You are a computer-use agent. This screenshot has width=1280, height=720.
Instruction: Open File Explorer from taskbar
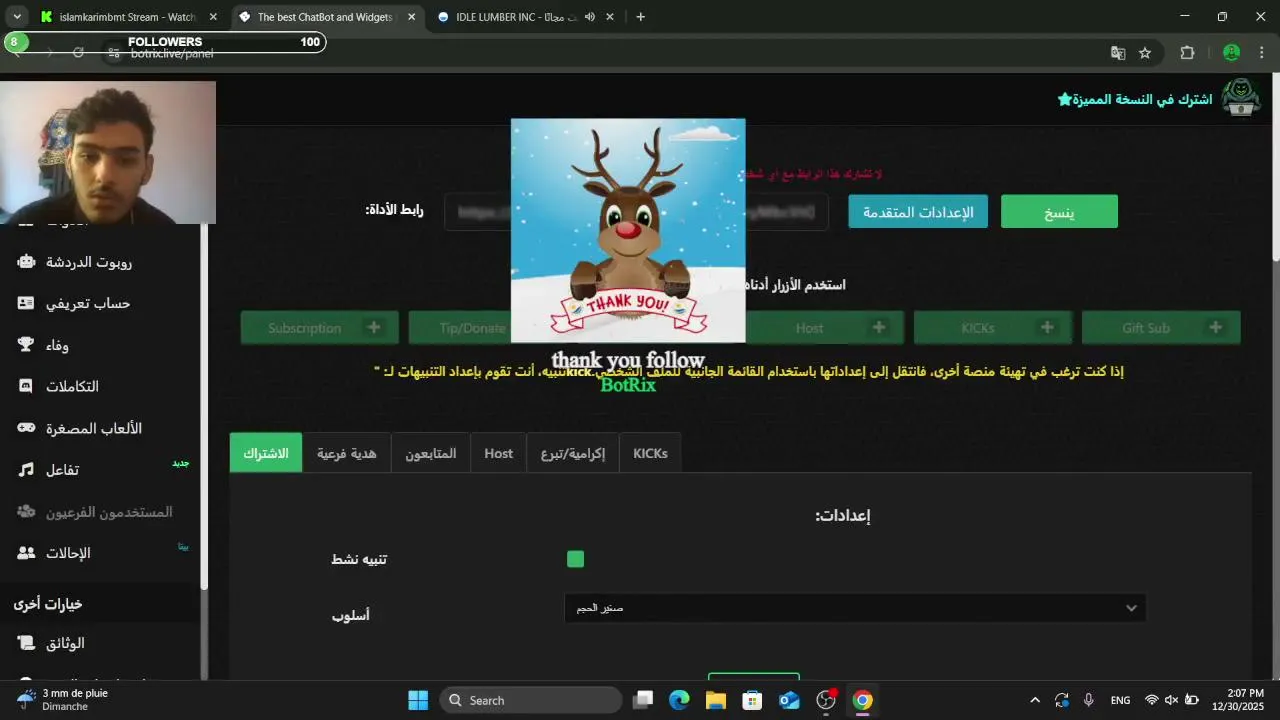click(716, 700)
